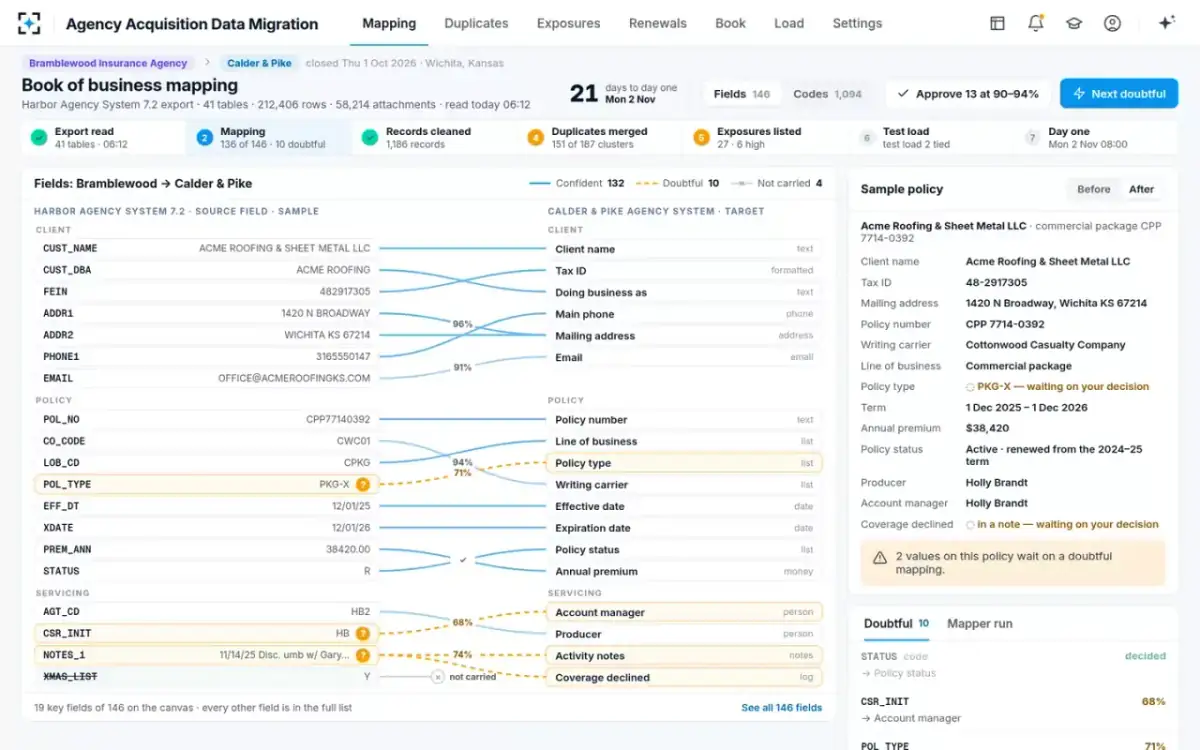
Task: Select the Coverage declined target field
Action: [684, 677]
